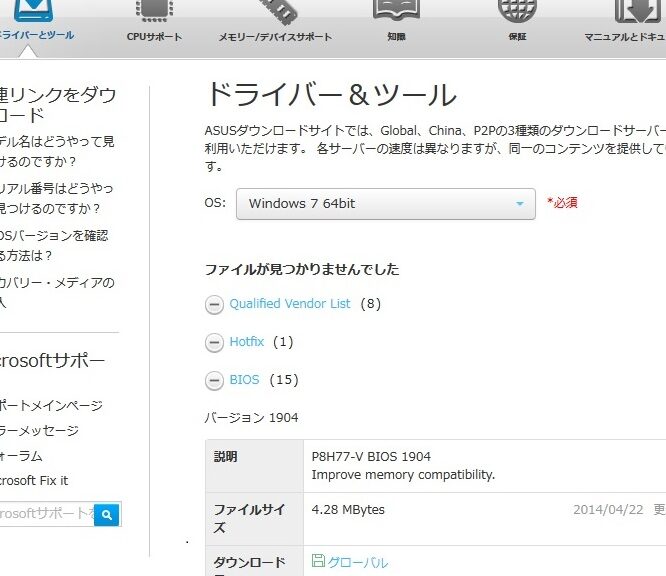Click the ファイルが見つかりませんでした message
This screenshot has width=666, height=576.
coord(302,269)
